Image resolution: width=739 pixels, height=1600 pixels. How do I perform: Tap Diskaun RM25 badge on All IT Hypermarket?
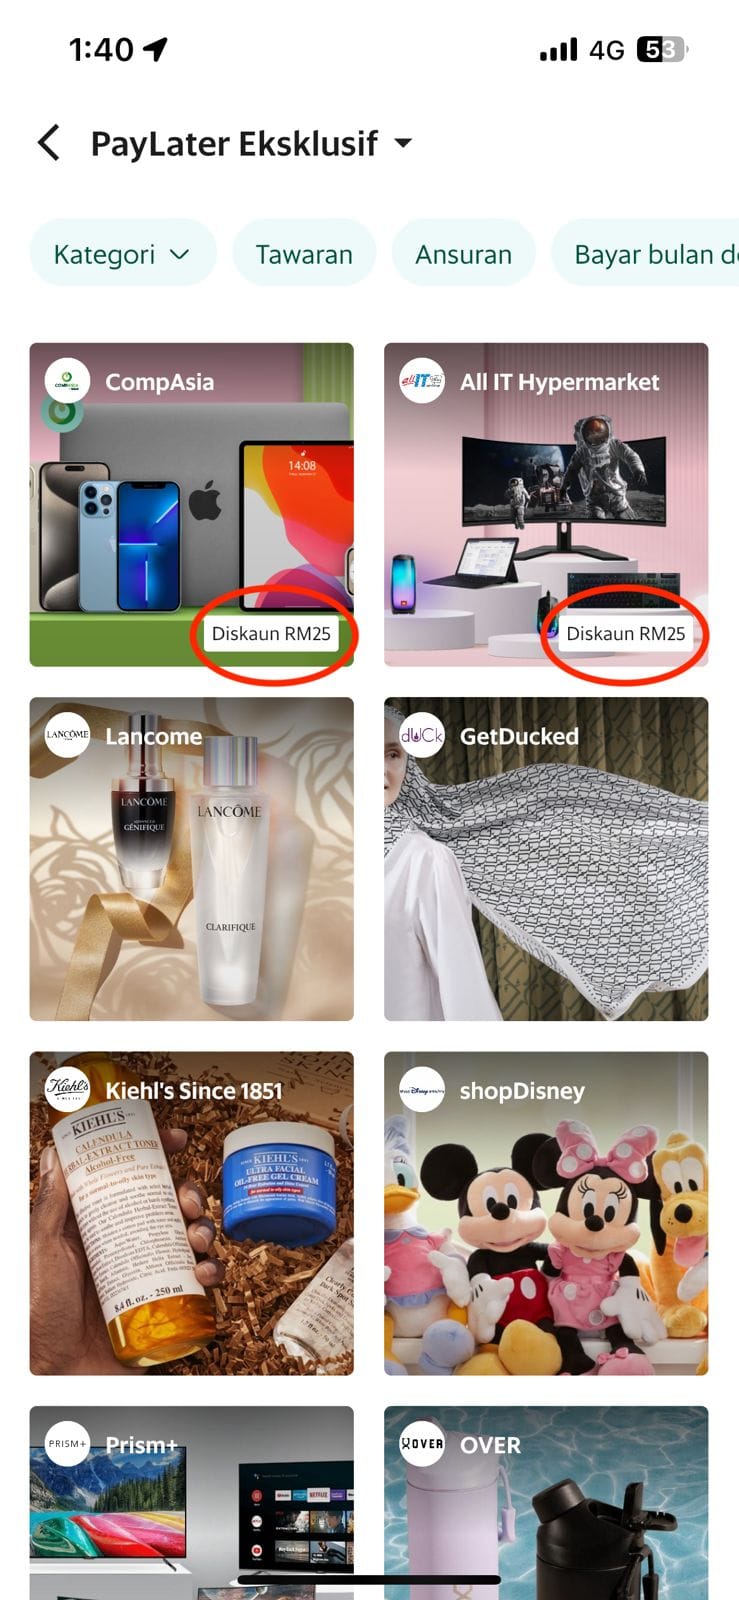click(626, 633)
